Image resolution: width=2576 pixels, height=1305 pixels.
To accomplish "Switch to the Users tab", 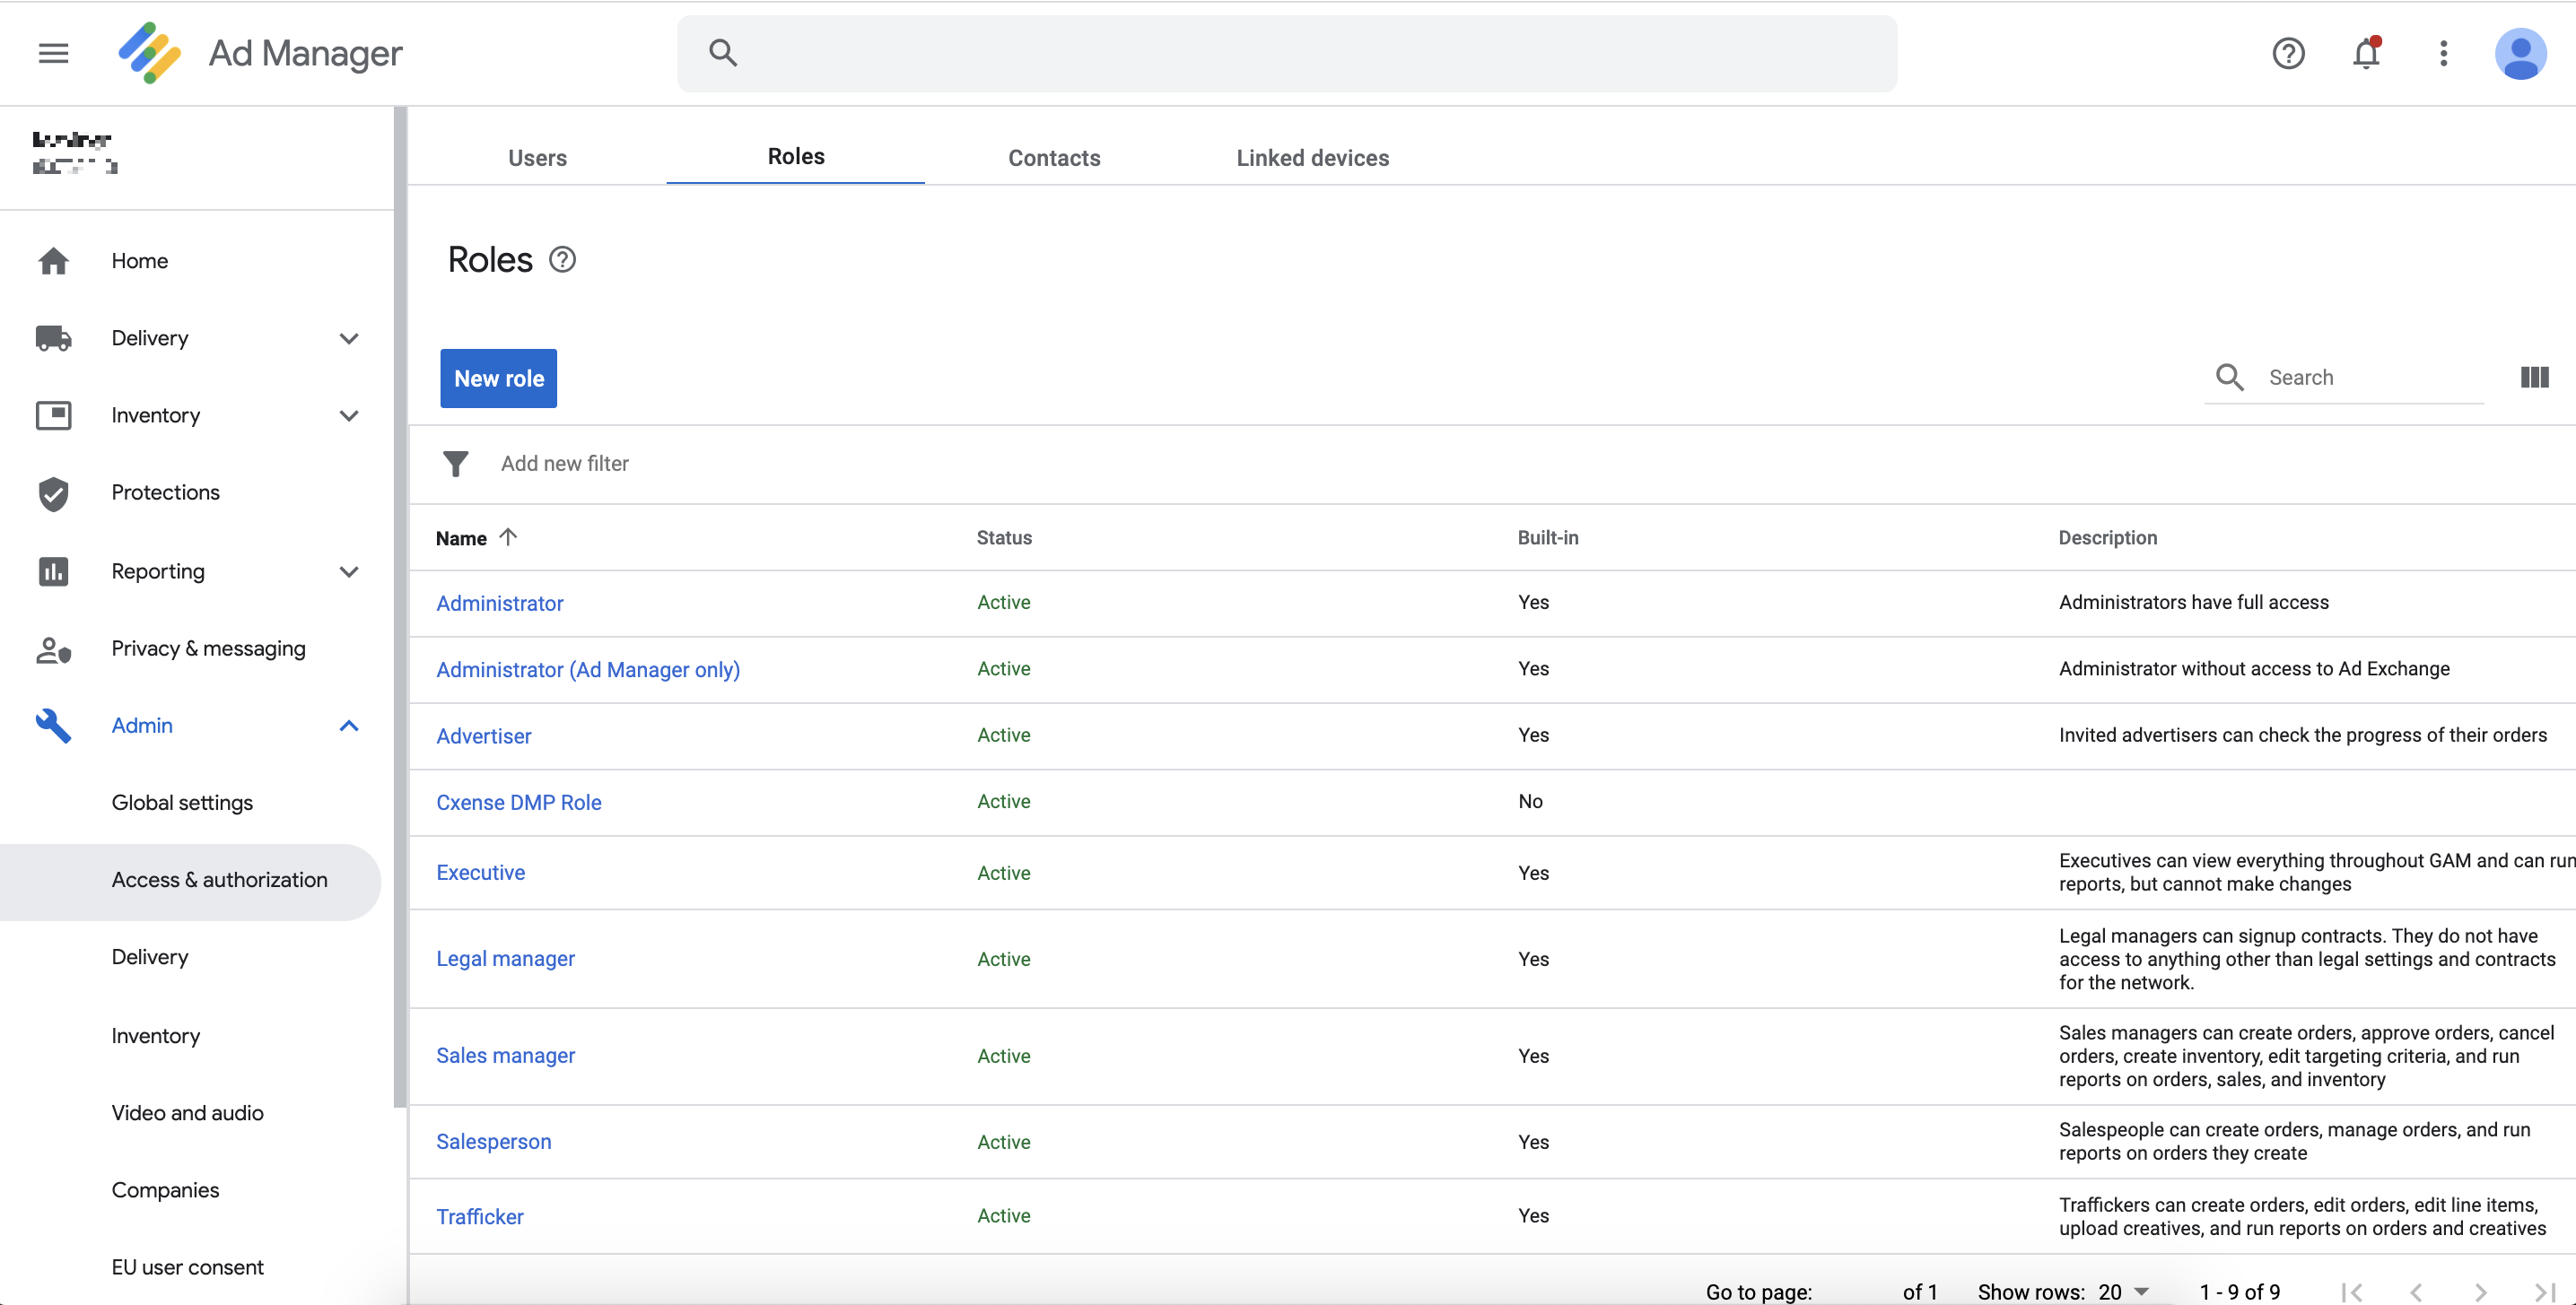I will (537, 157).
